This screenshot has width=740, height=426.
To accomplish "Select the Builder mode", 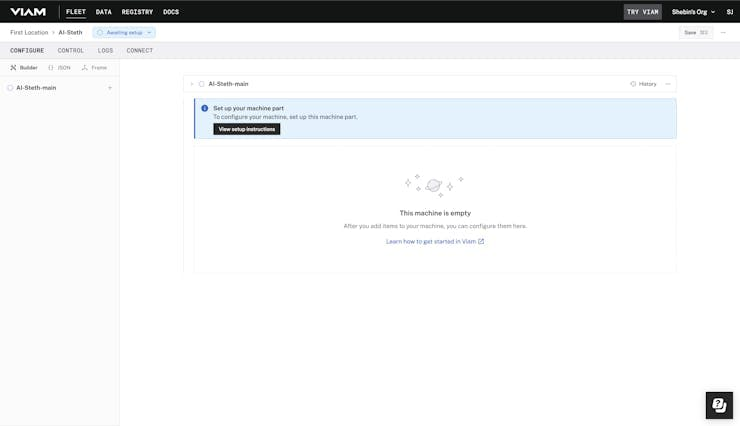I will click(x=24, y=68).
